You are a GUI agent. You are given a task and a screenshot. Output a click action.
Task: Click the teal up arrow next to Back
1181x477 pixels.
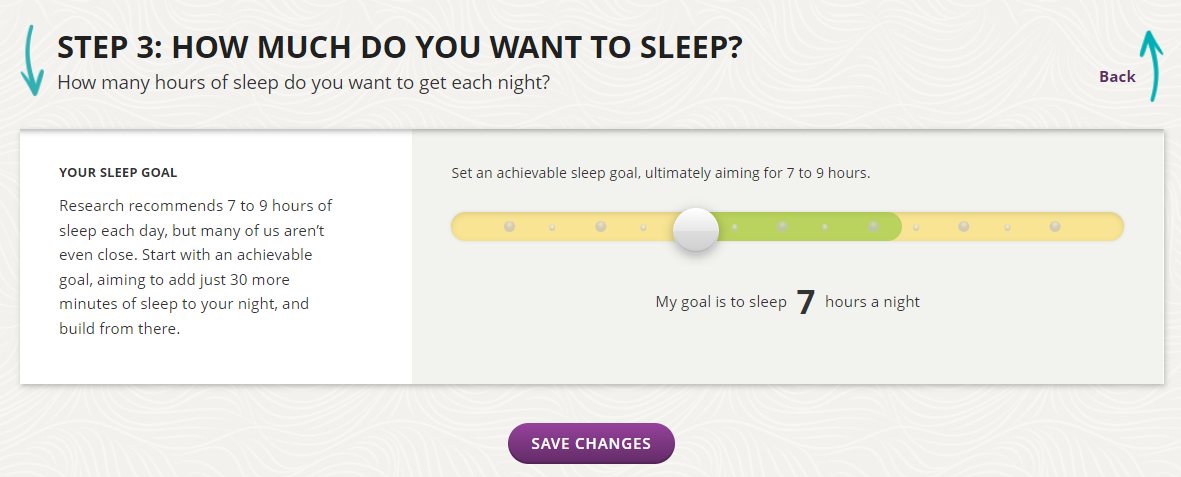[x=1151, y=66]
